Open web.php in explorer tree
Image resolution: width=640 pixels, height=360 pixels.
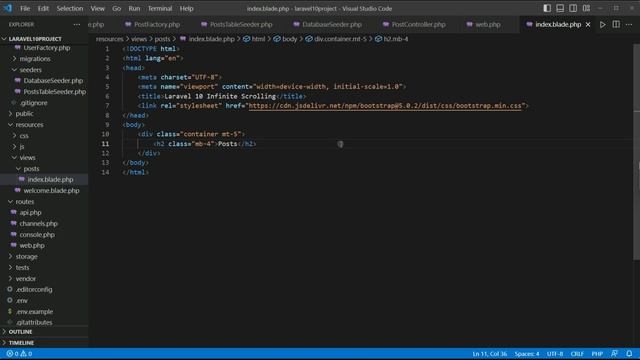(x=32, y=246)
